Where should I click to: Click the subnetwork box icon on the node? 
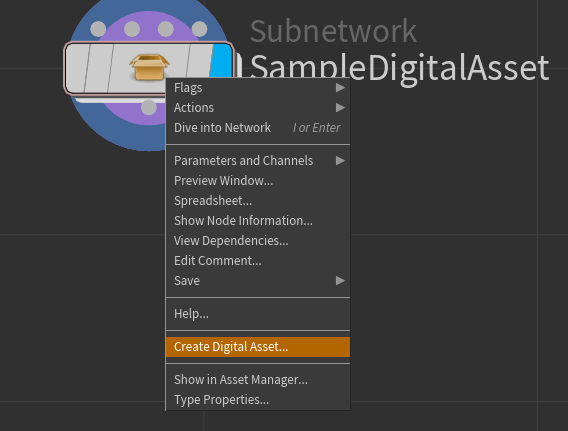pos(149,66)
